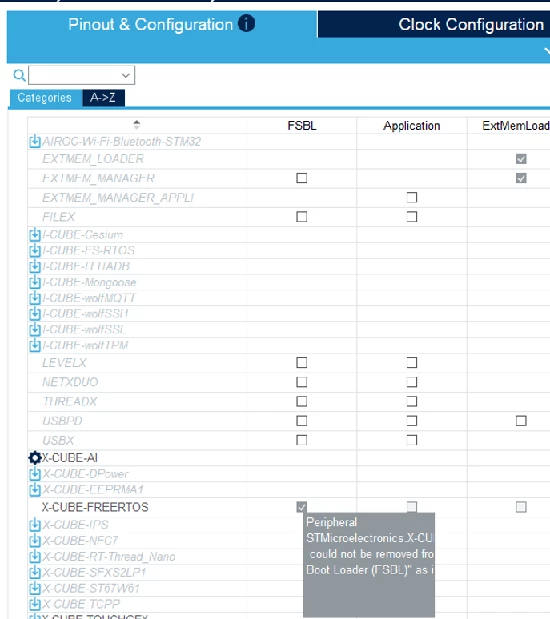This screenshot has width=550, height=619.
Task: Click download icon for X-CUBE-RT-Thread_Nano
Action: 35,556
